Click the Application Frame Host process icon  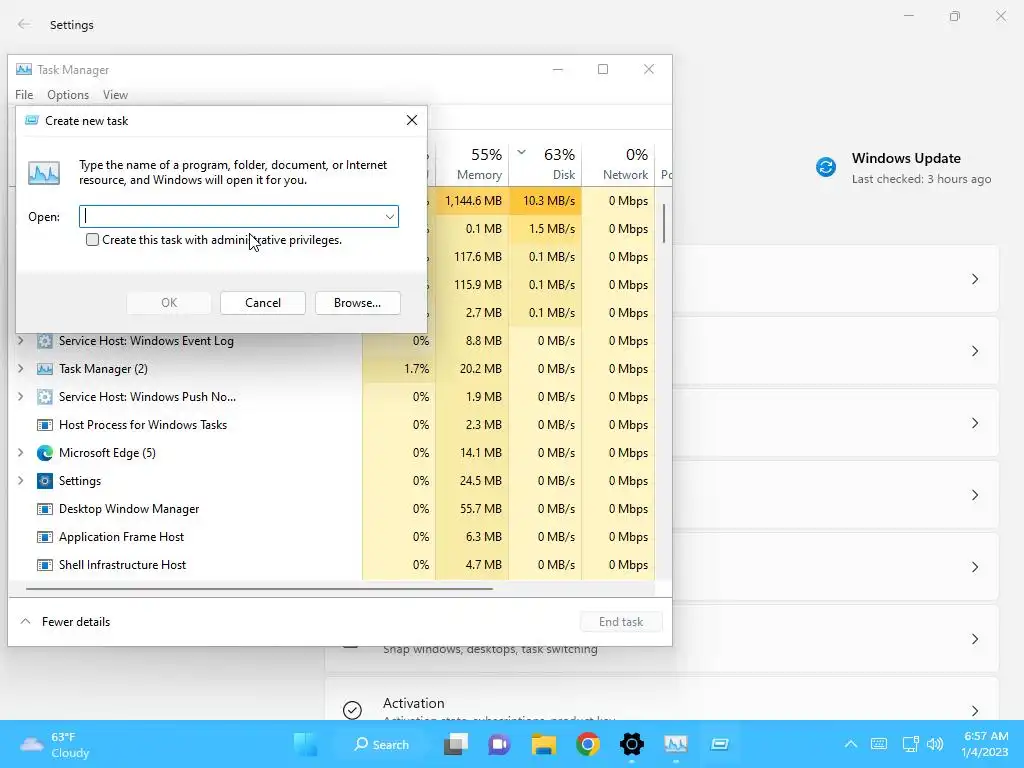coord(44,537)
